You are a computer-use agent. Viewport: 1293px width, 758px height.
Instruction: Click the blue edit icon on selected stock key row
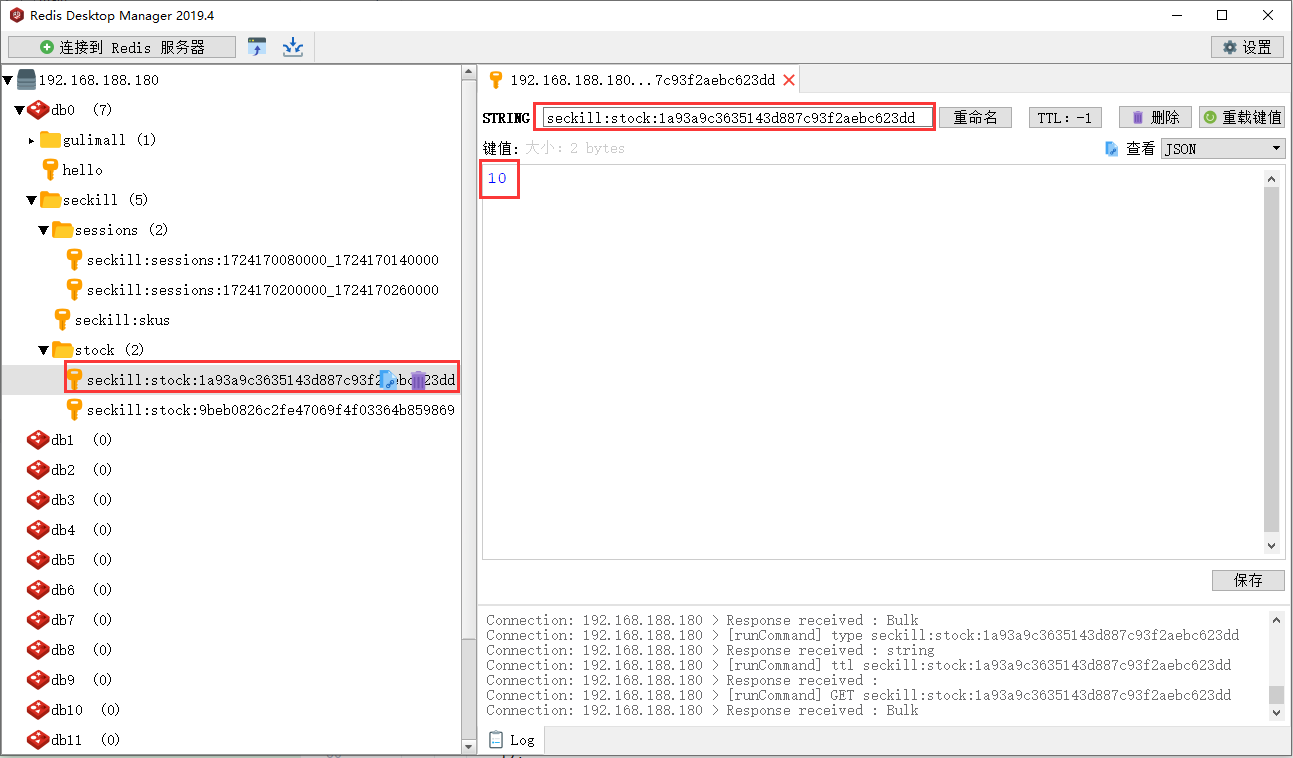click(x=388, y=380)
